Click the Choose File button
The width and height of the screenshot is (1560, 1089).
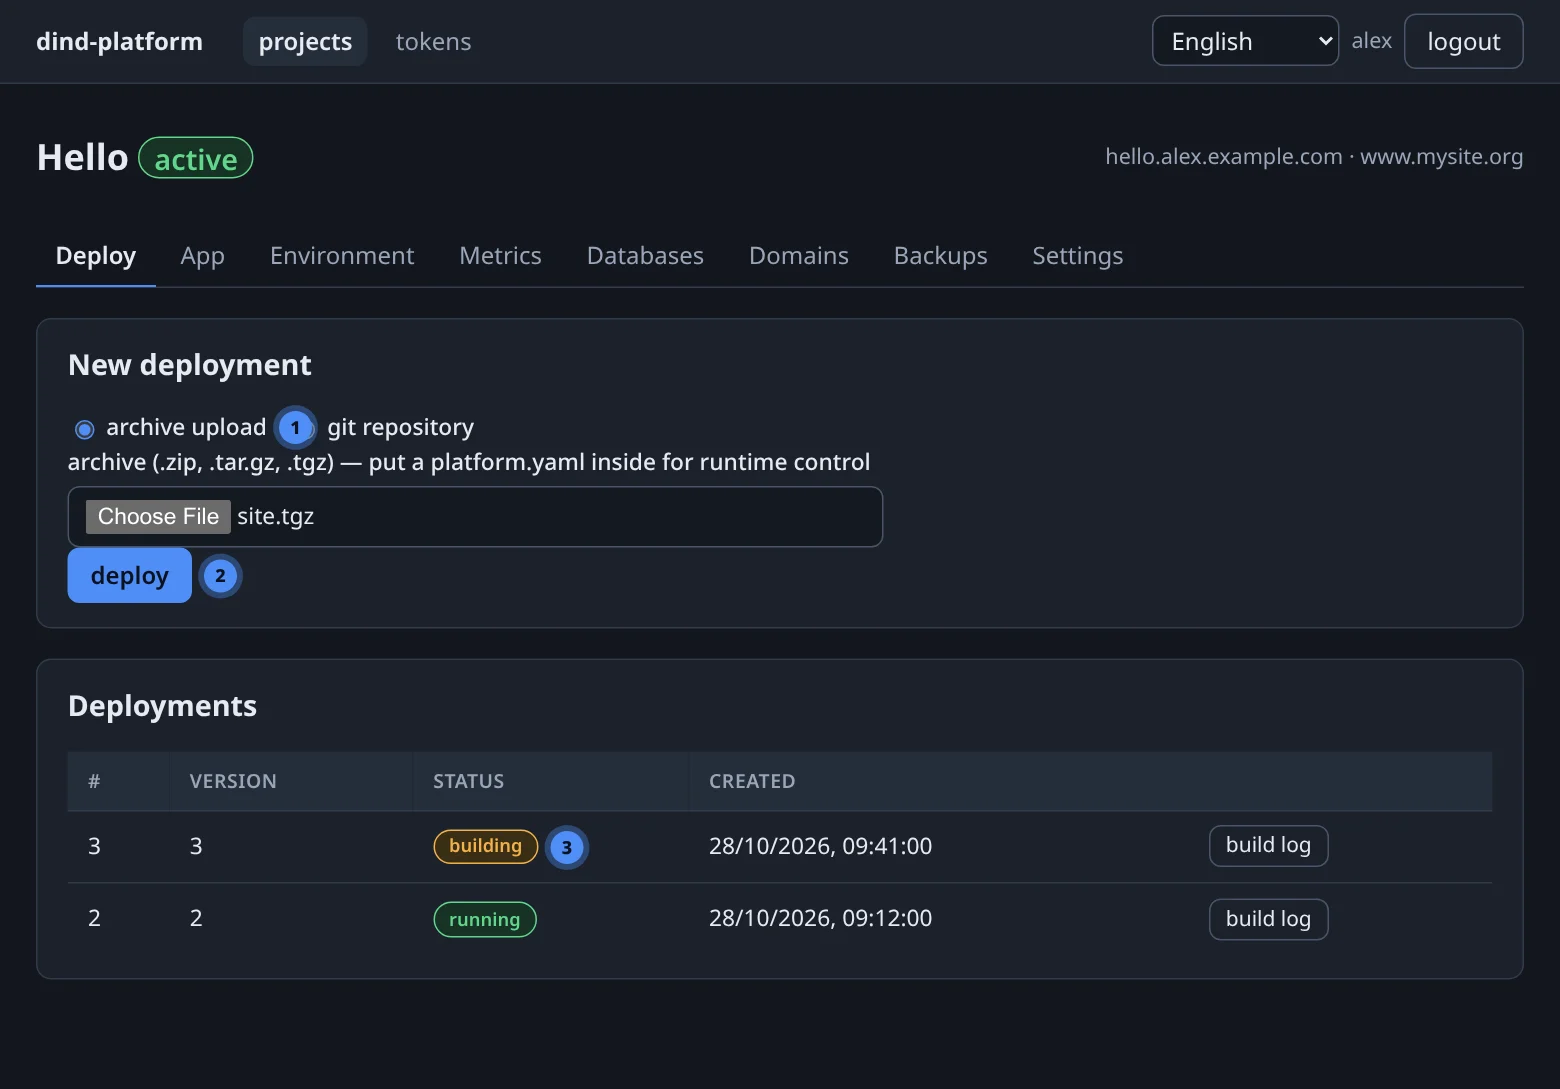click(x=158, y=516)
